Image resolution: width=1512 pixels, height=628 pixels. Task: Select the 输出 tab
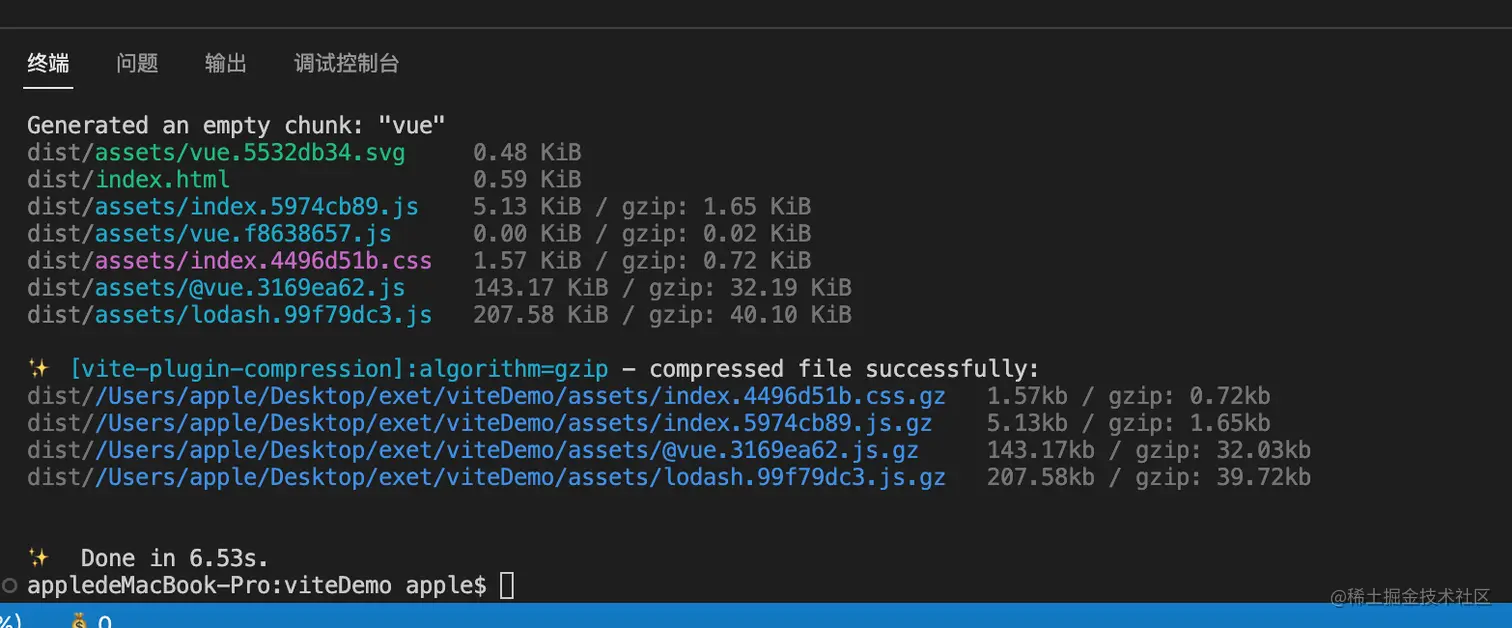point(226,63)
